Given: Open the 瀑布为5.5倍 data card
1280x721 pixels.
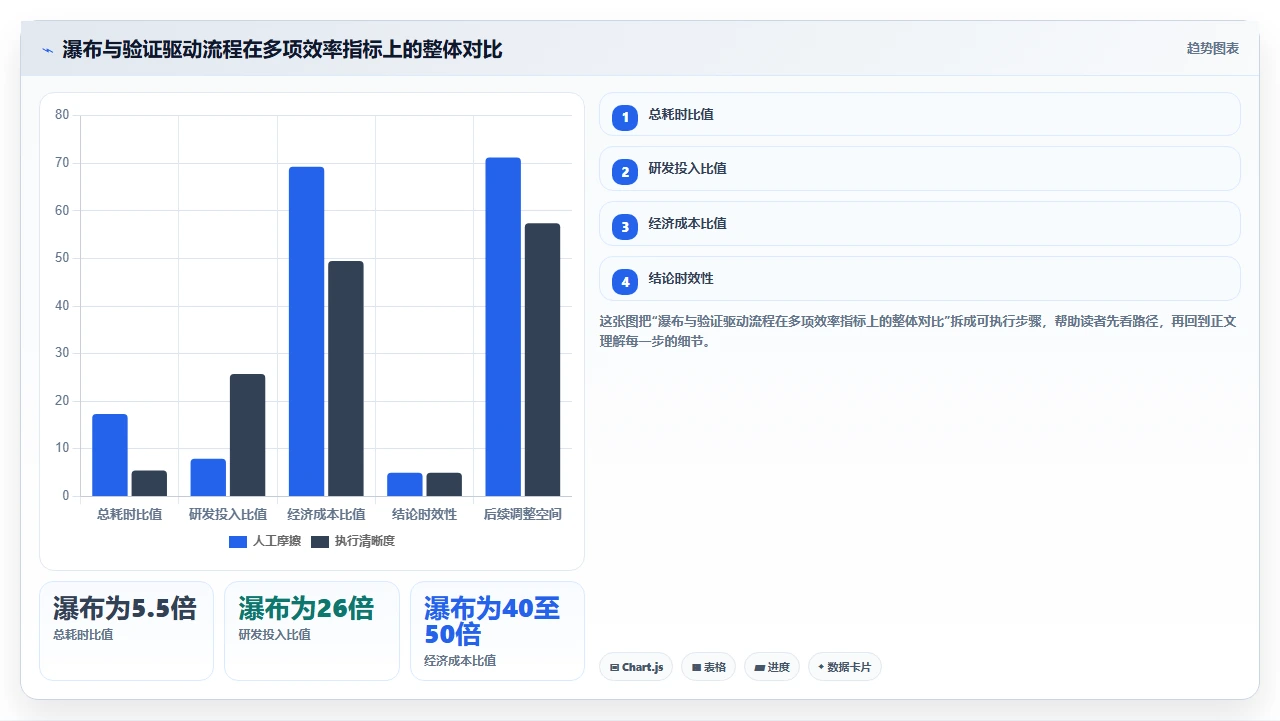Looking at the screenshot, I should pos(126,631).
